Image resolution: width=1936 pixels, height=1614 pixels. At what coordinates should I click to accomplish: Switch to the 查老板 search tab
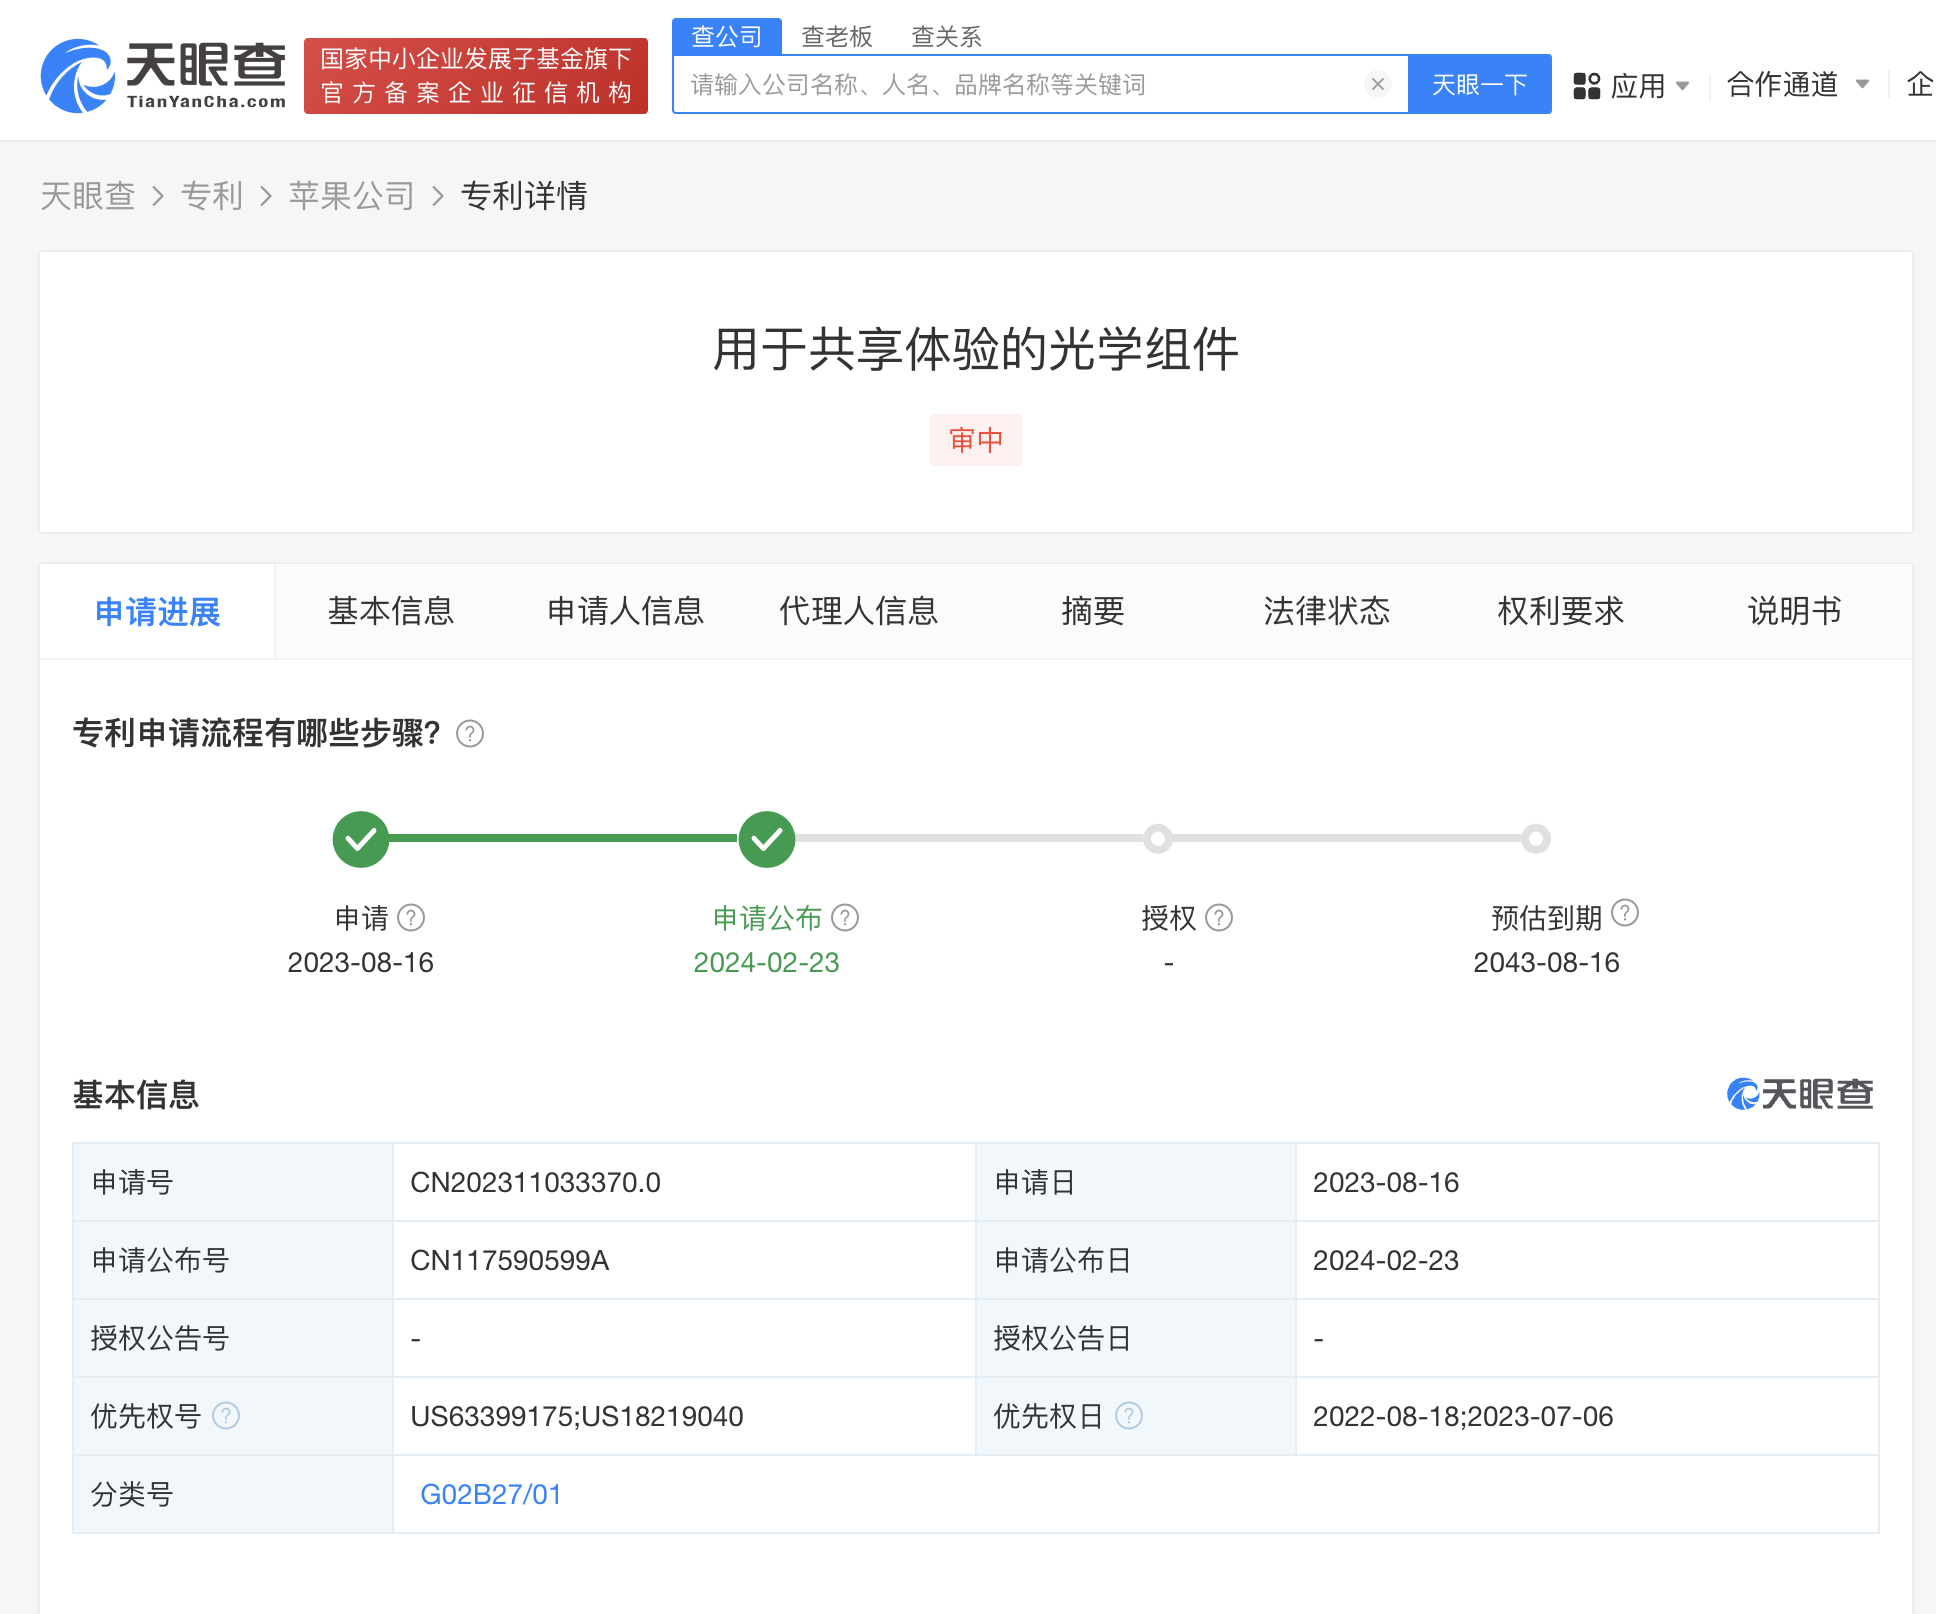[x=836, y=36]
